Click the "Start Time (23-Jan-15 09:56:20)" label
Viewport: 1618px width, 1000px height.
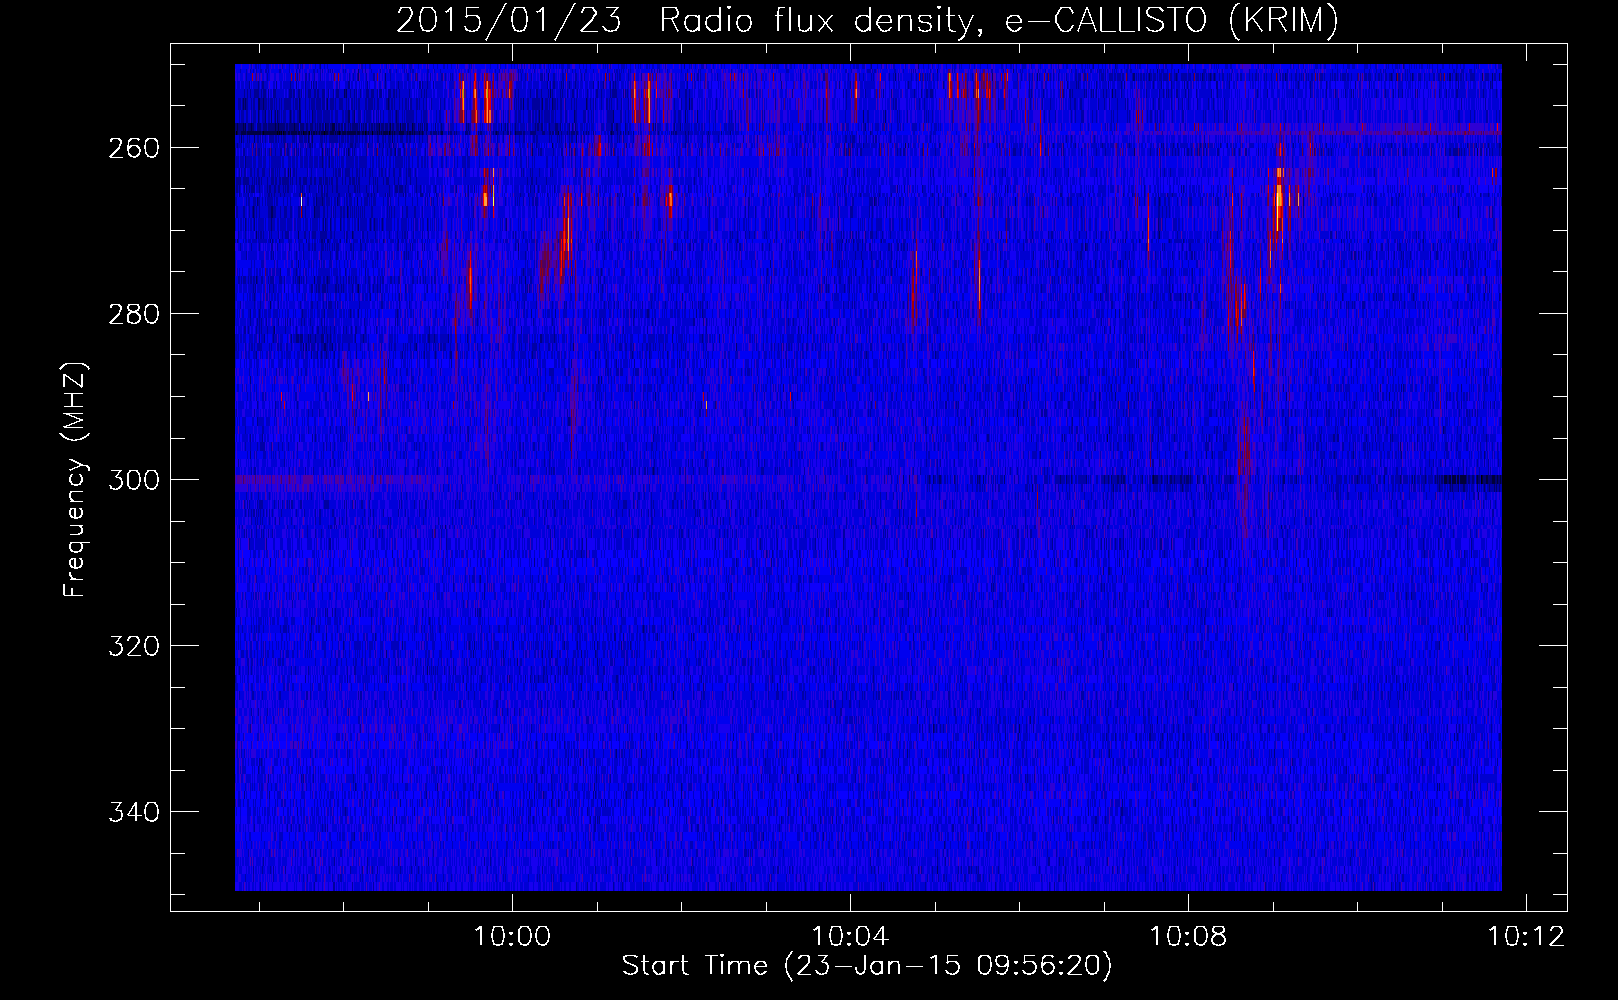click(x=867, y=966)
